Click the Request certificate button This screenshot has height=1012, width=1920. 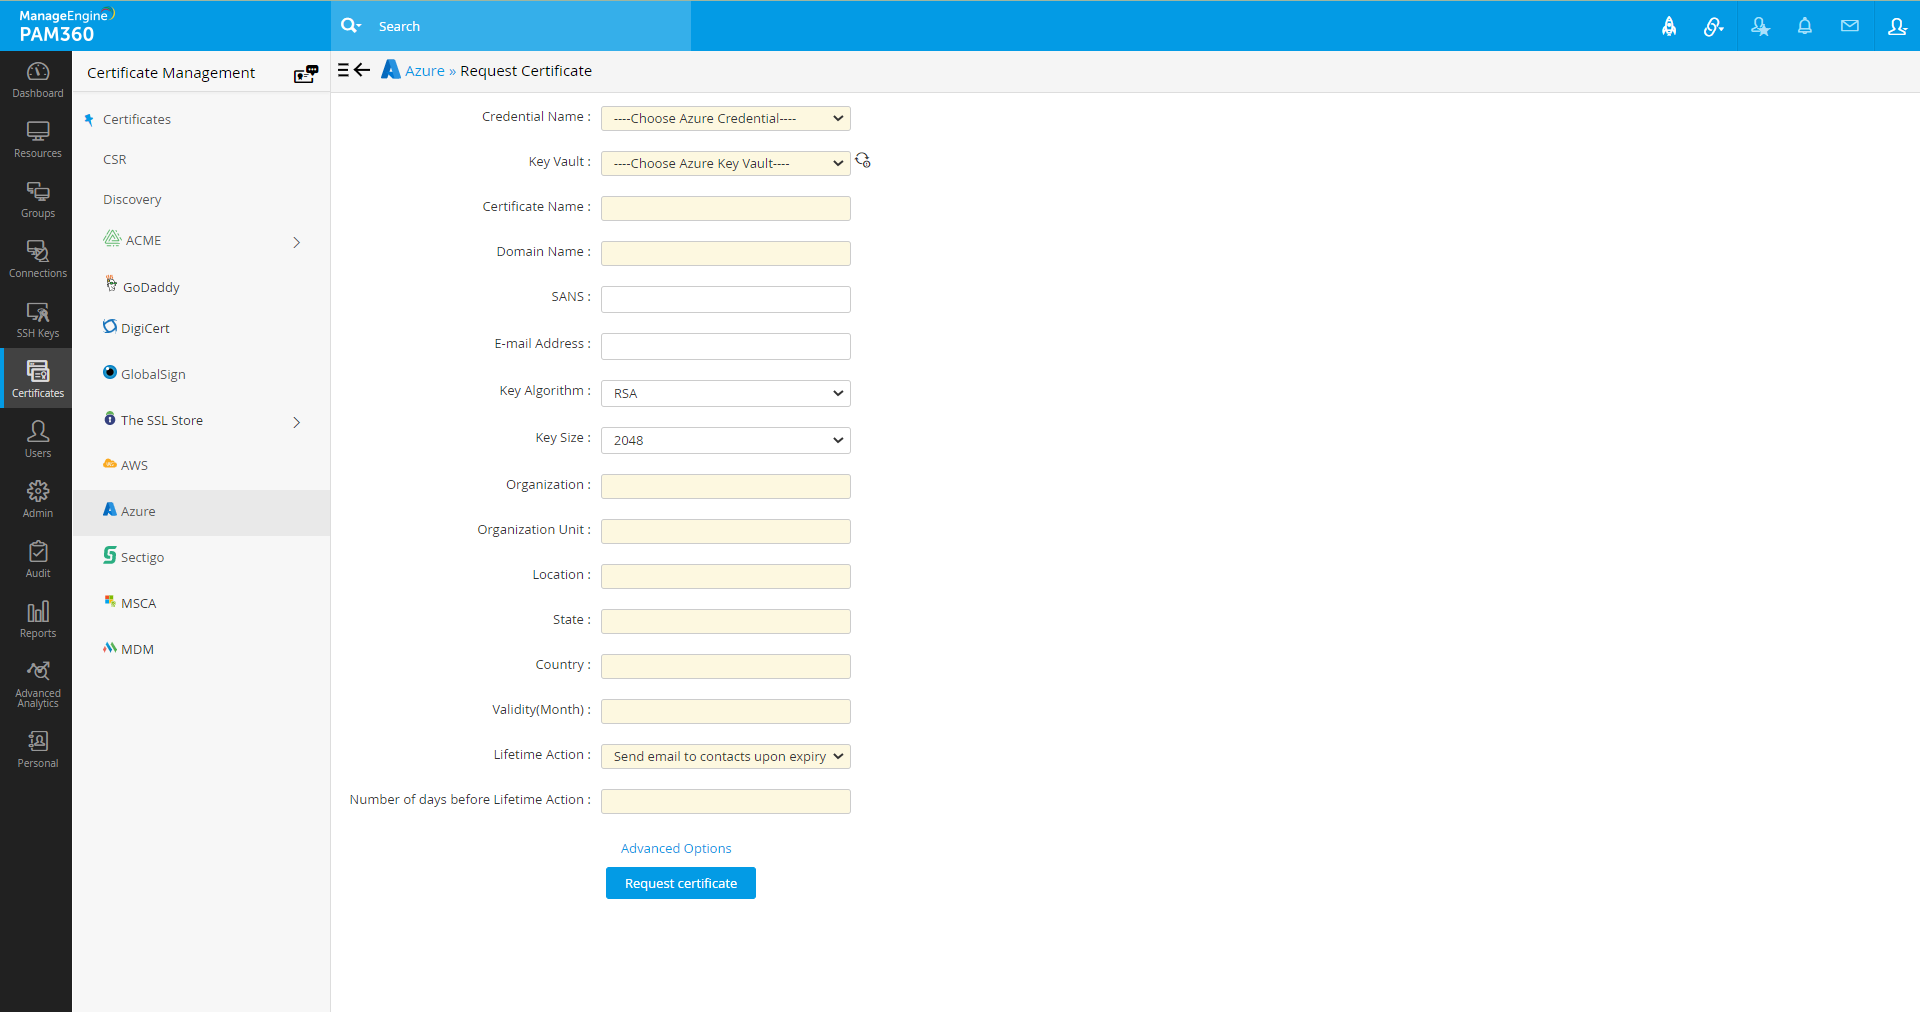pos(680,883)
